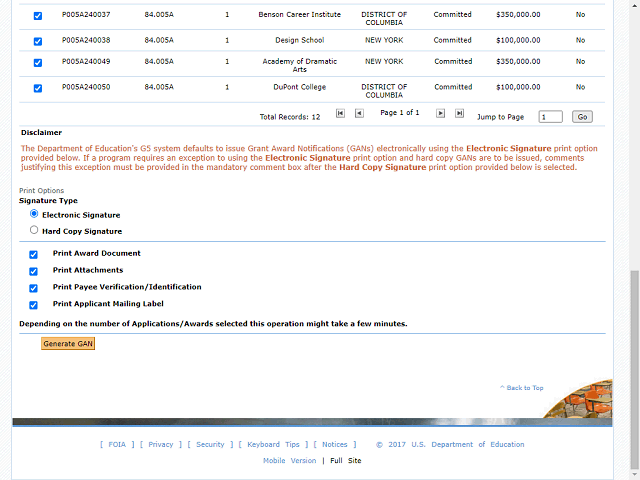640x480 pixels.
Task: Open the Keyboard Tips footer link
Action: (x=273, y=444)
